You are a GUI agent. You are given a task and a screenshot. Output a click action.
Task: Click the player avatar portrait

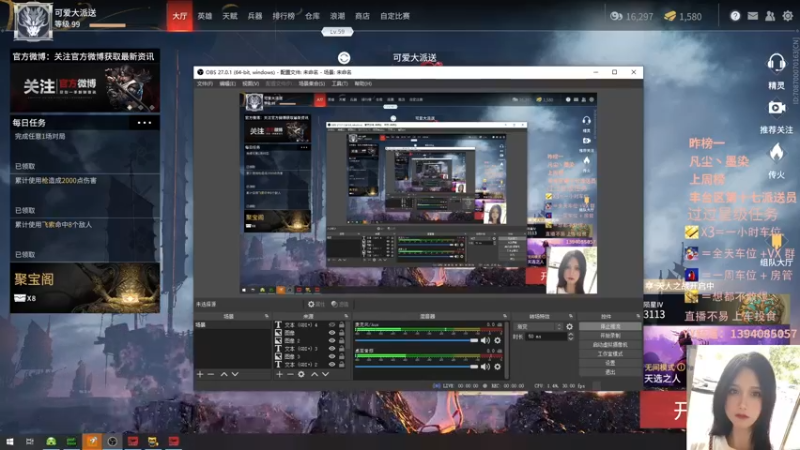click(x=33, y=22)
